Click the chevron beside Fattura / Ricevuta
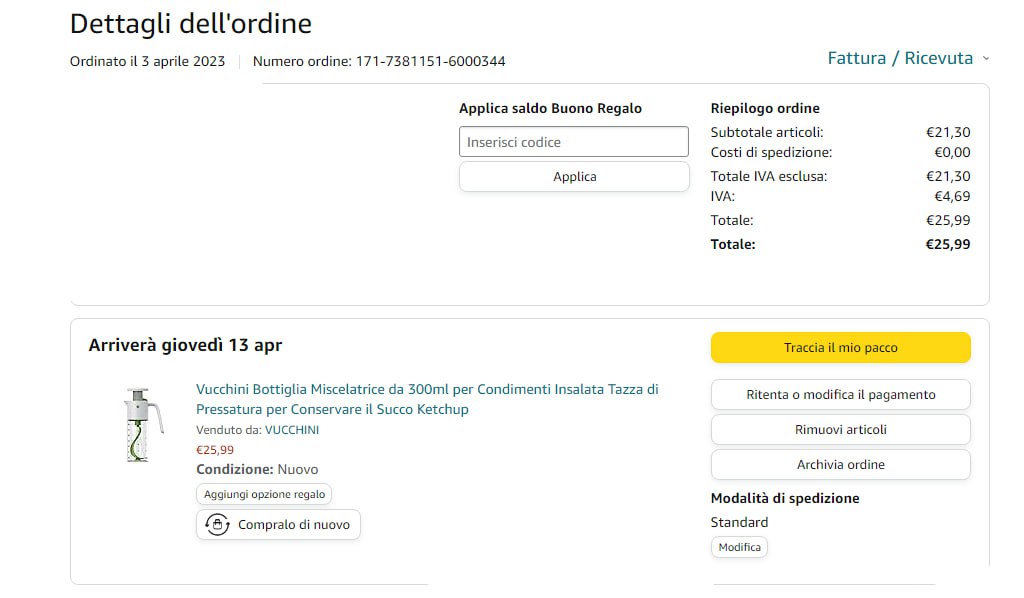This screenshot has height=598, width=1024. [986, 58]
